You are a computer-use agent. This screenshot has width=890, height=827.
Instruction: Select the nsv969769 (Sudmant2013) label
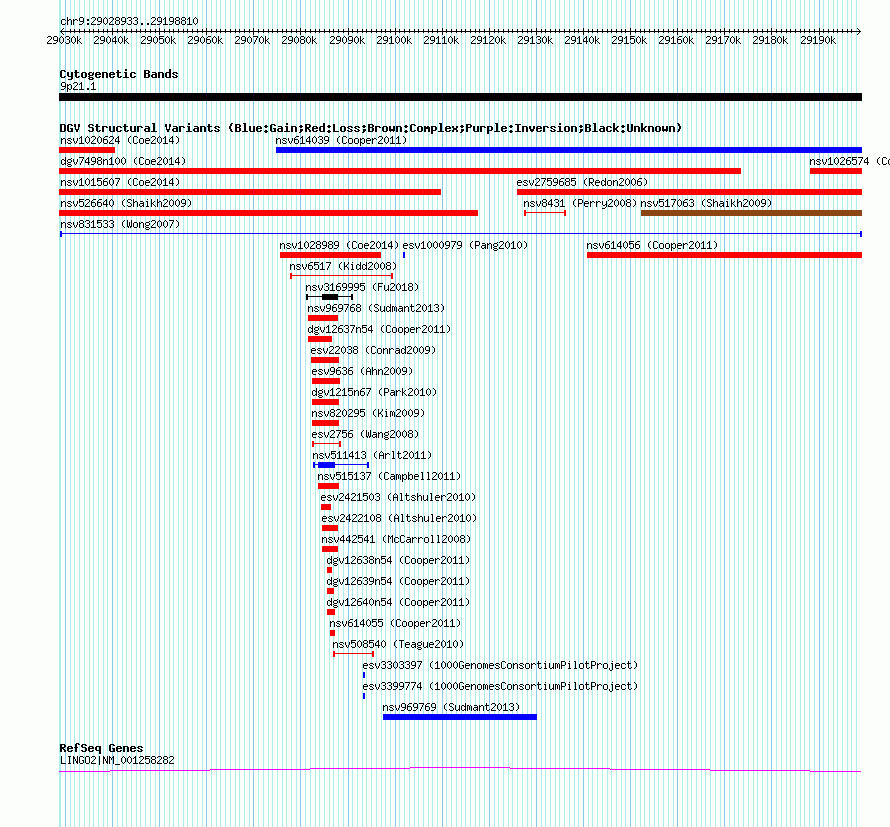click(451, 707)
